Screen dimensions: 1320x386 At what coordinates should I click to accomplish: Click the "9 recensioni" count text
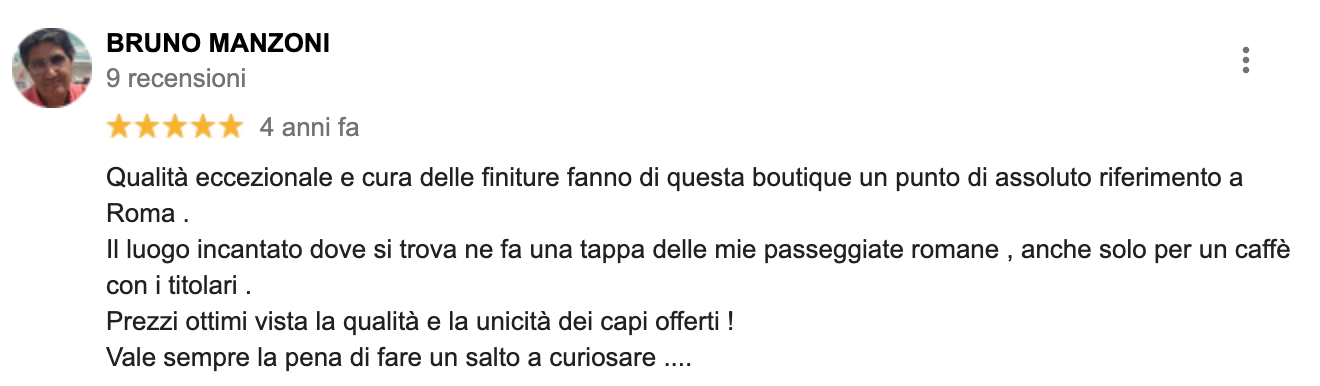(176, 77)
